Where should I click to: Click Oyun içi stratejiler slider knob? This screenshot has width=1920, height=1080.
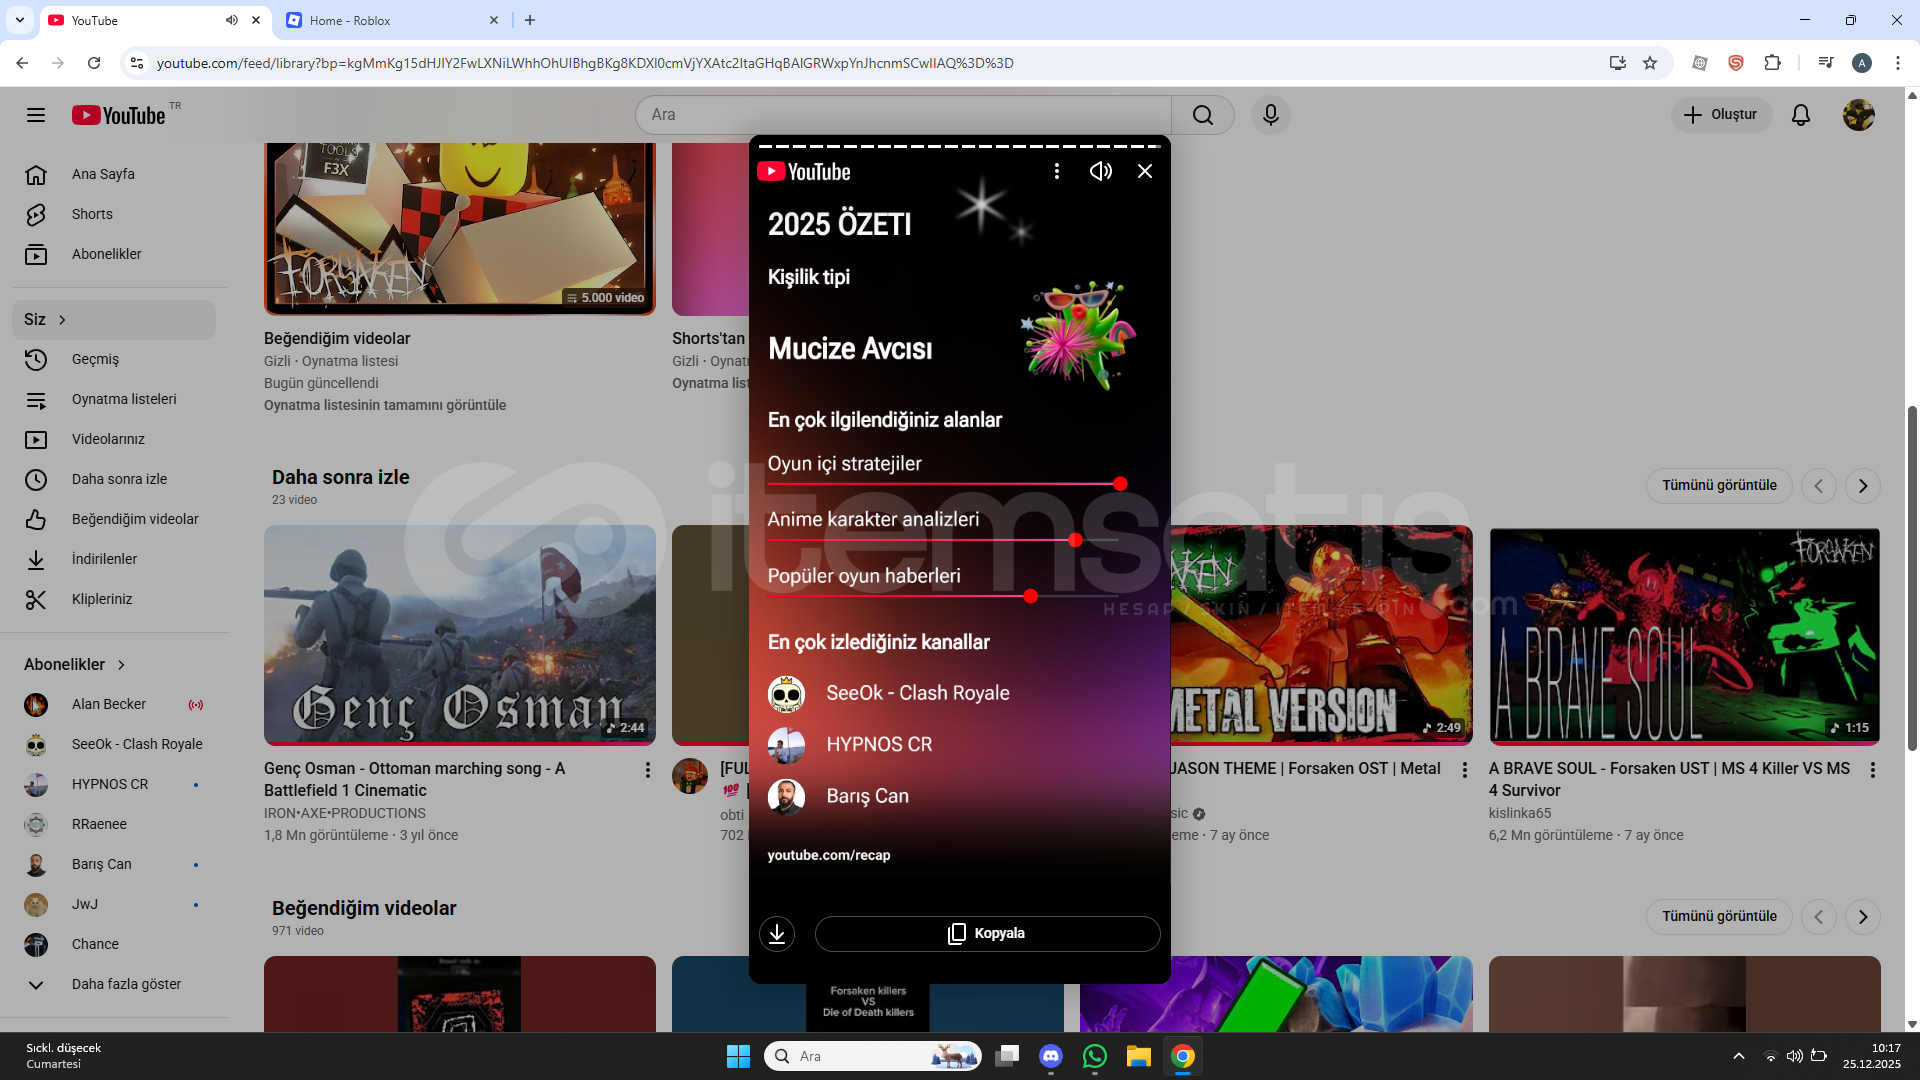[1120, 484]
